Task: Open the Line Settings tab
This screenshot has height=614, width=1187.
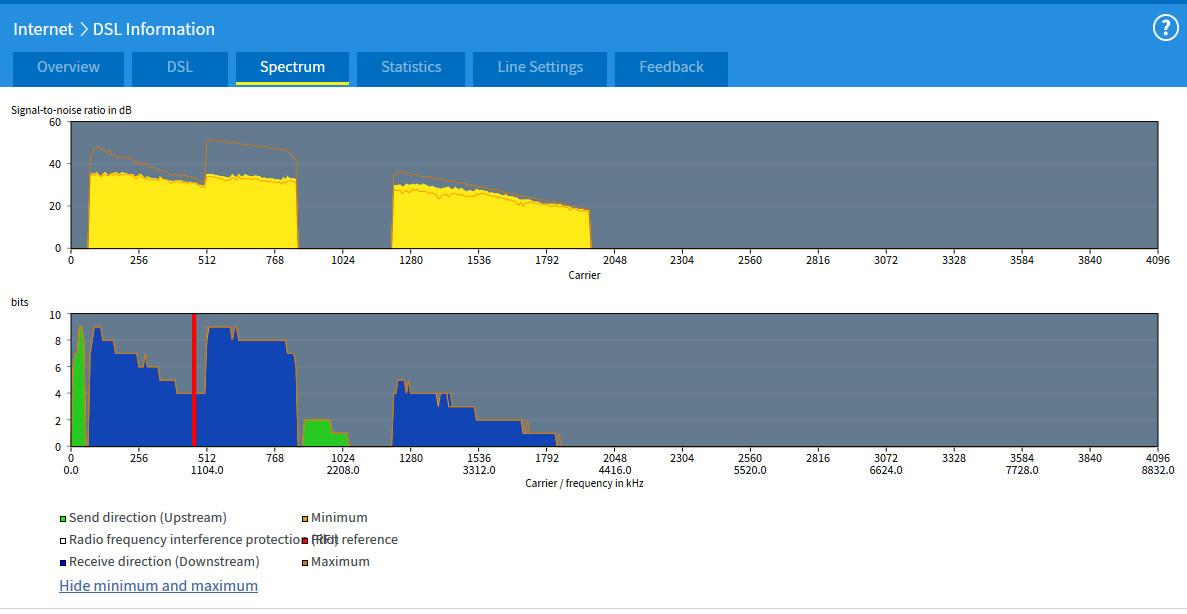Action: coord(540,67)
